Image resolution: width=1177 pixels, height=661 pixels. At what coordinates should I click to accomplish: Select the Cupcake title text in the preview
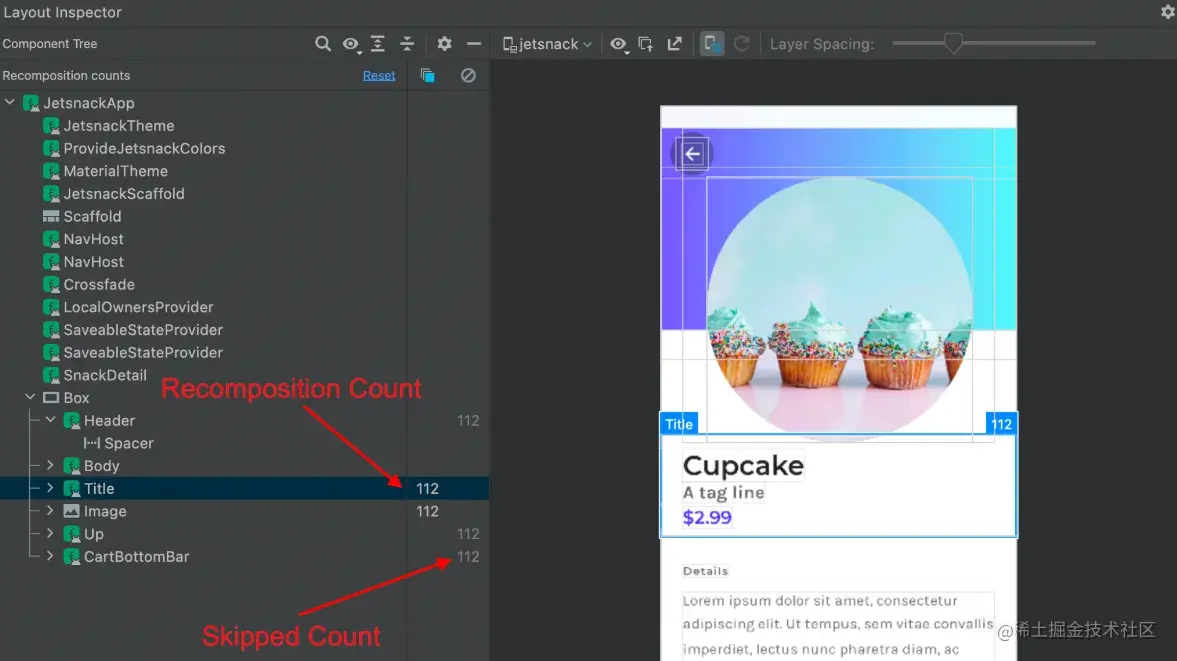(743, 465)
